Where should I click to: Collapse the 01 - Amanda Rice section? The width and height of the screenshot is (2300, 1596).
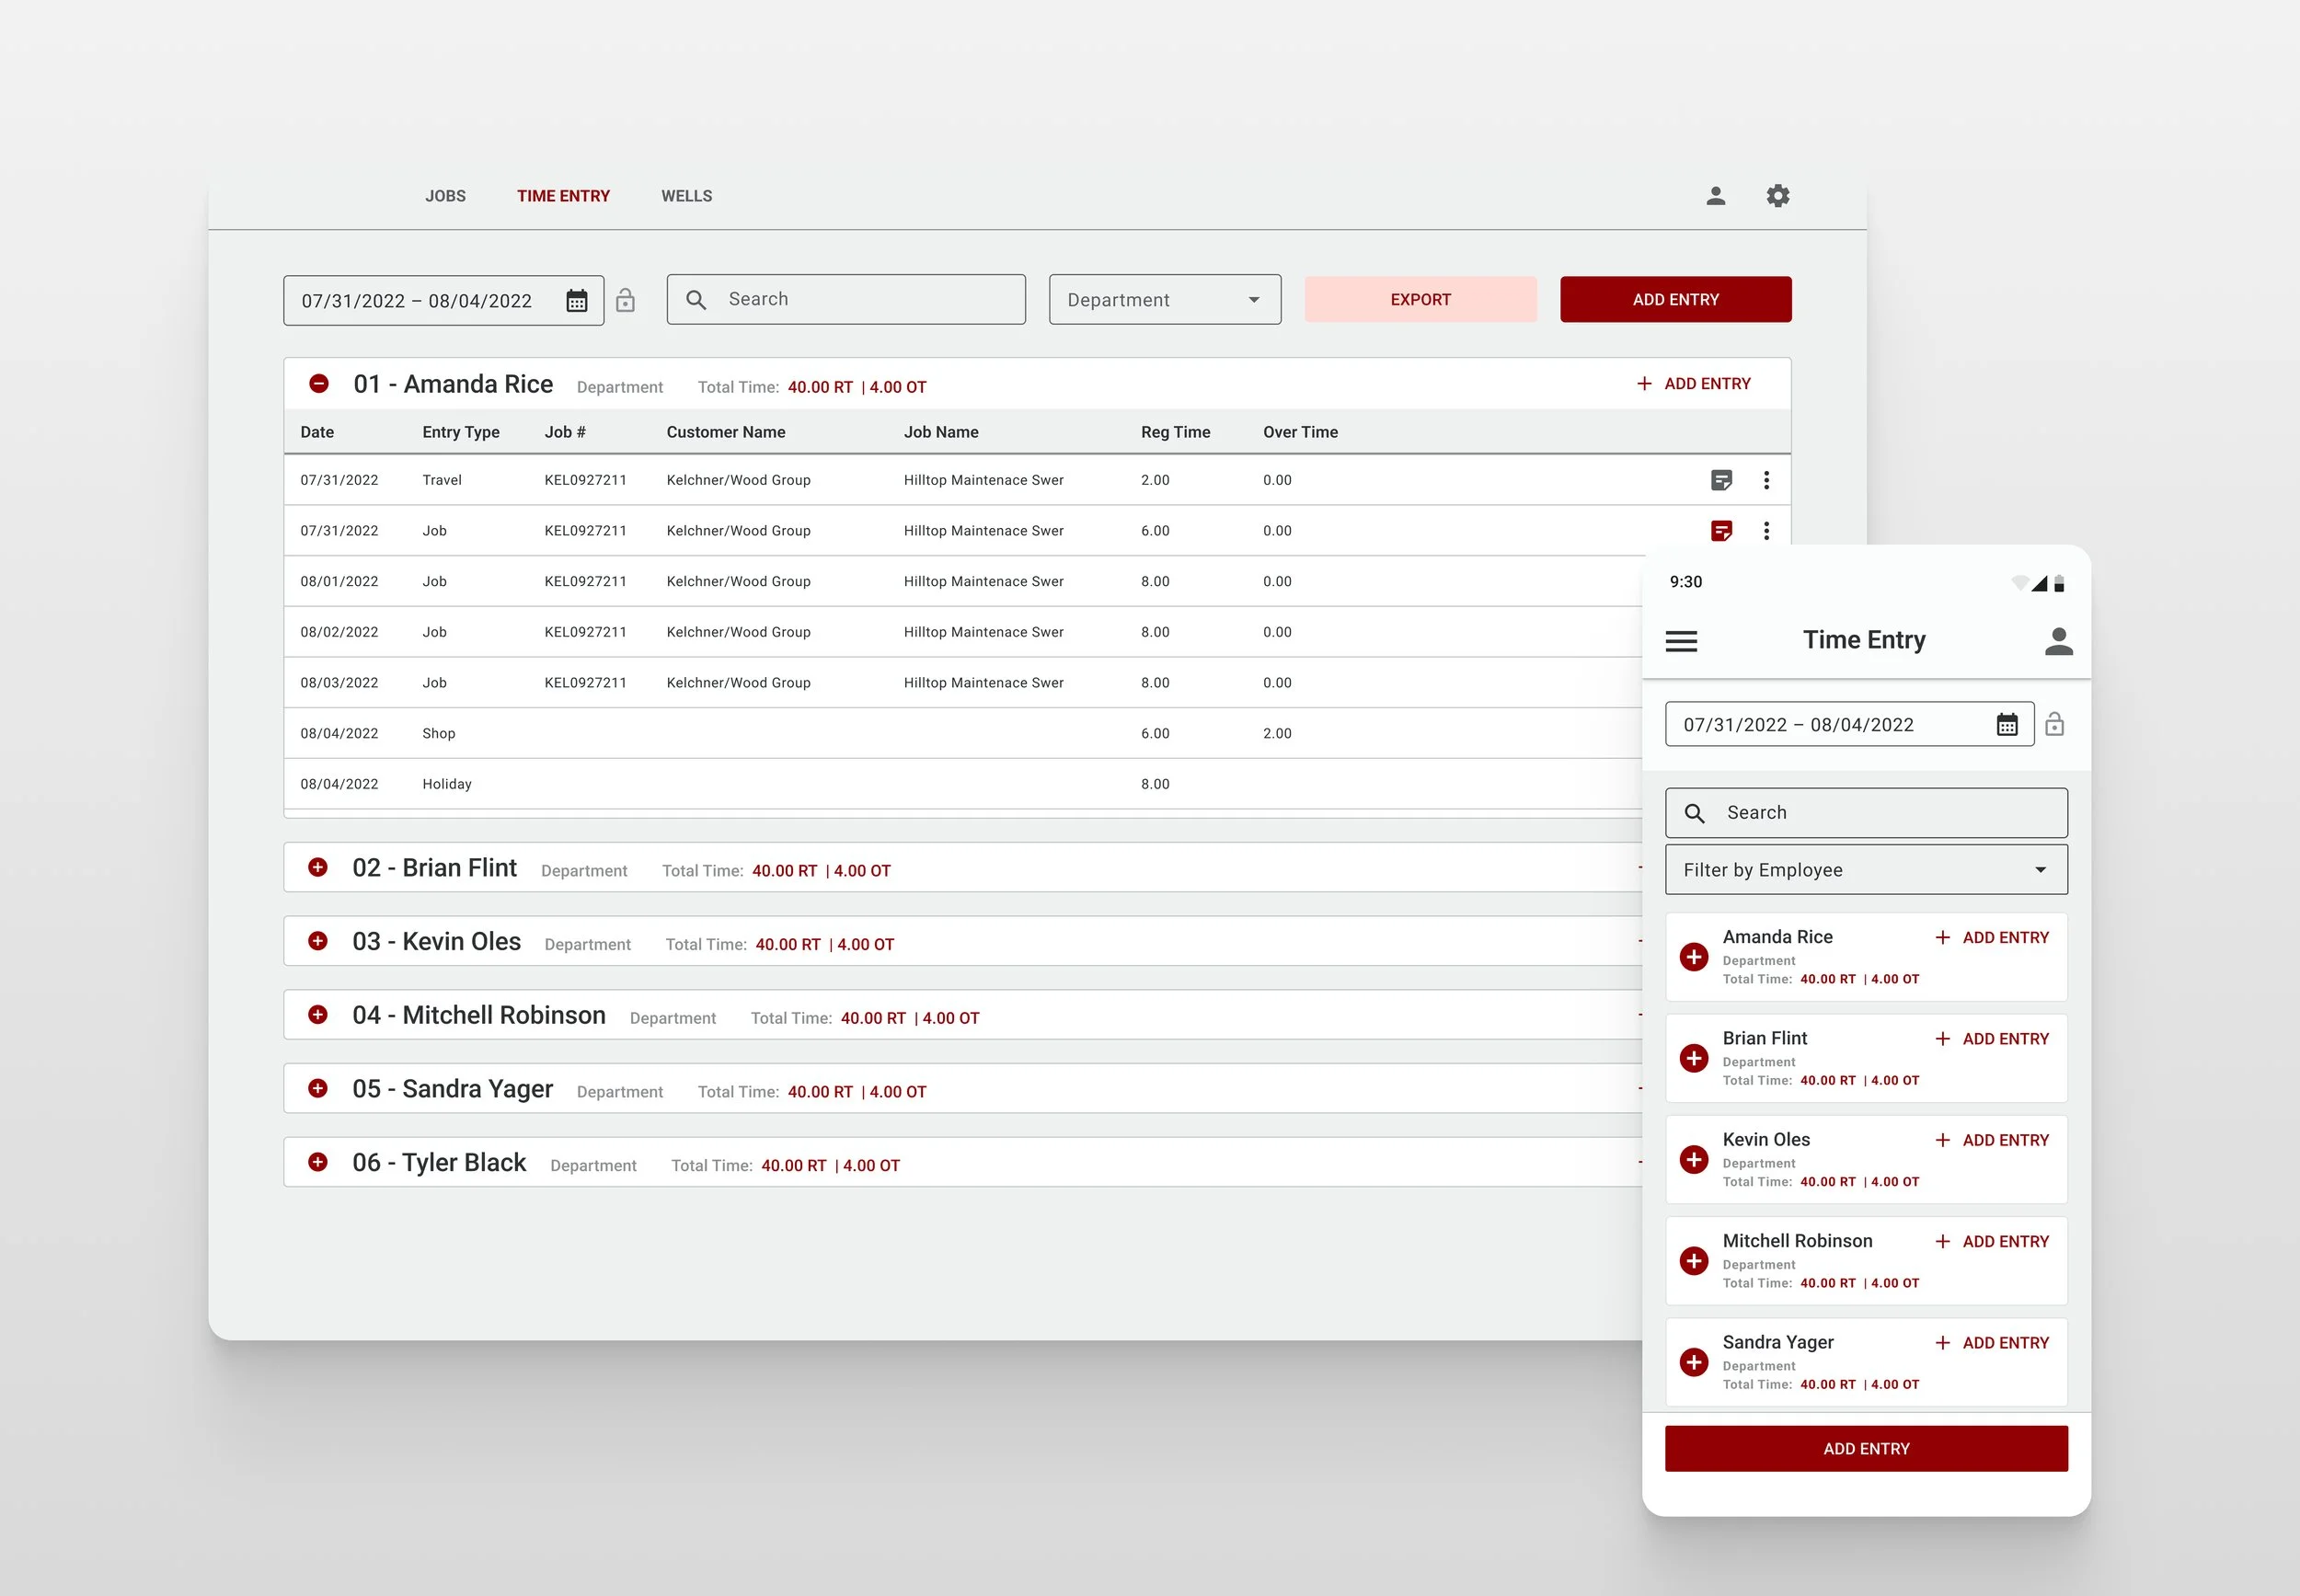pyautogui.click(x=319, y=384)
